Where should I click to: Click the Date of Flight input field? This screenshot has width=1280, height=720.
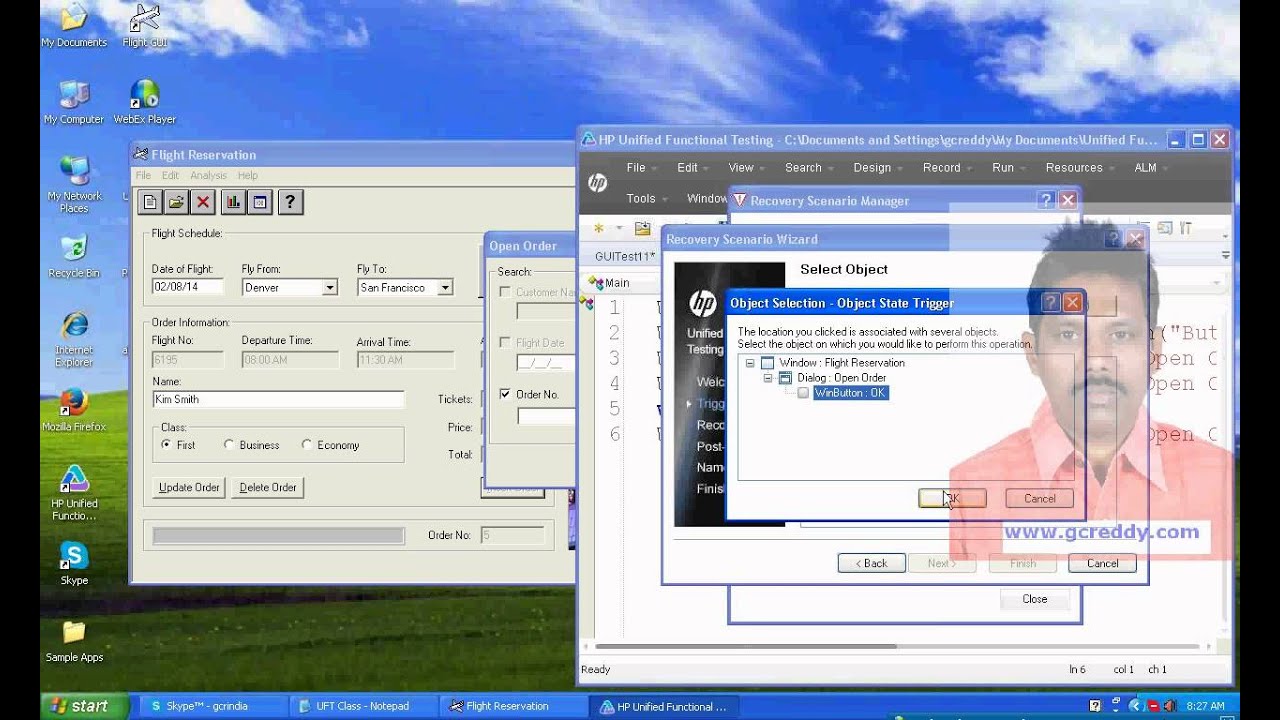pos(188,287)
